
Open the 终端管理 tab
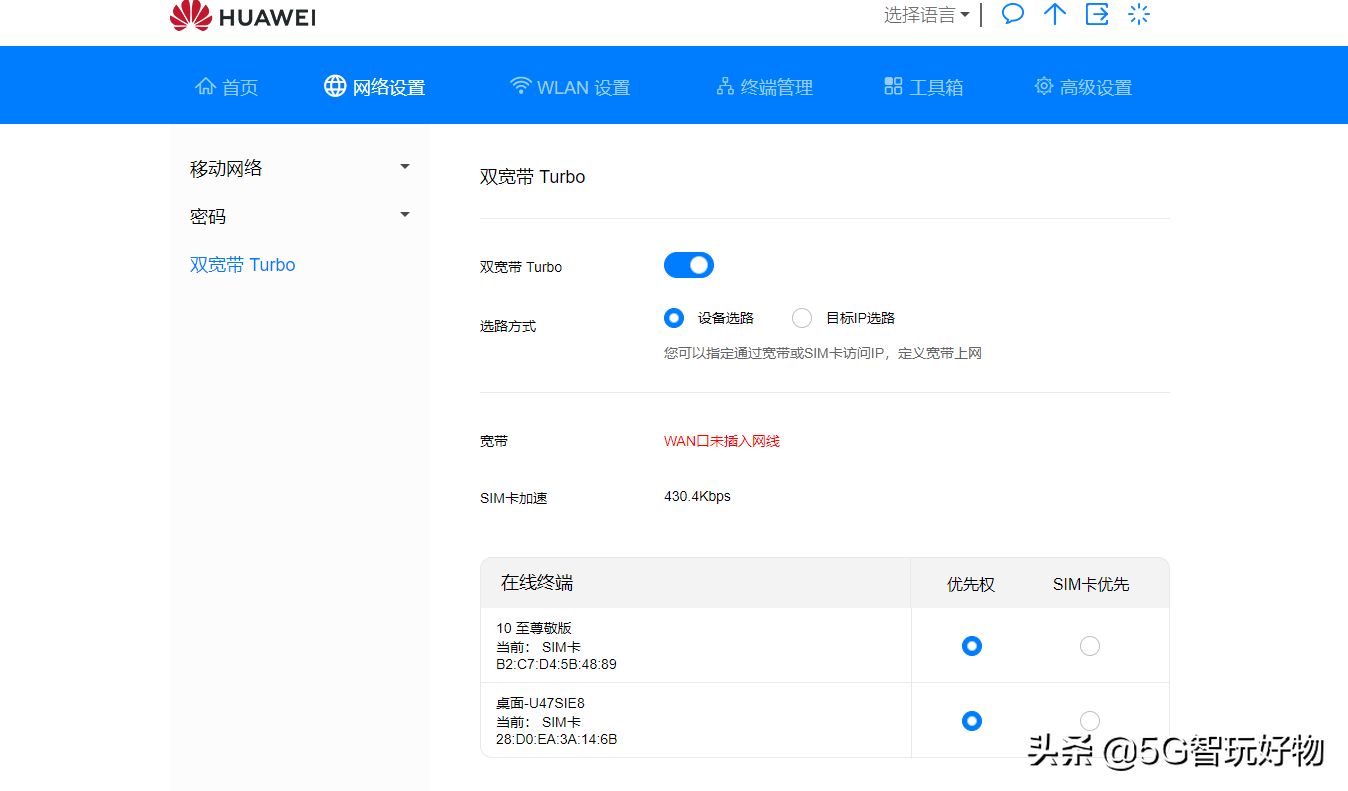765,87
